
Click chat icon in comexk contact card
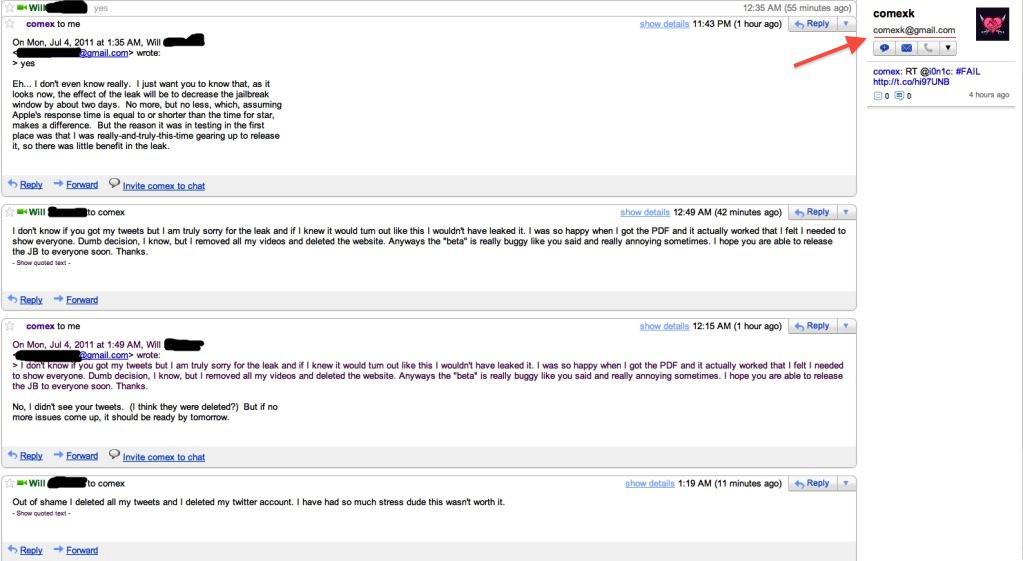pyautogui.click(x=885, y=48)
